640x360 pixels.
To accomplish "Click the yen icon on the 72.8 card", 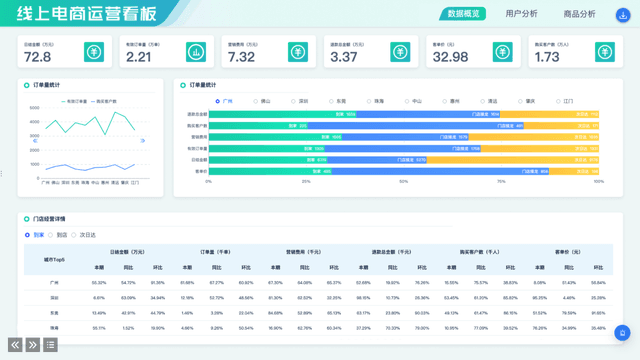I will click(x=94, y=52).
